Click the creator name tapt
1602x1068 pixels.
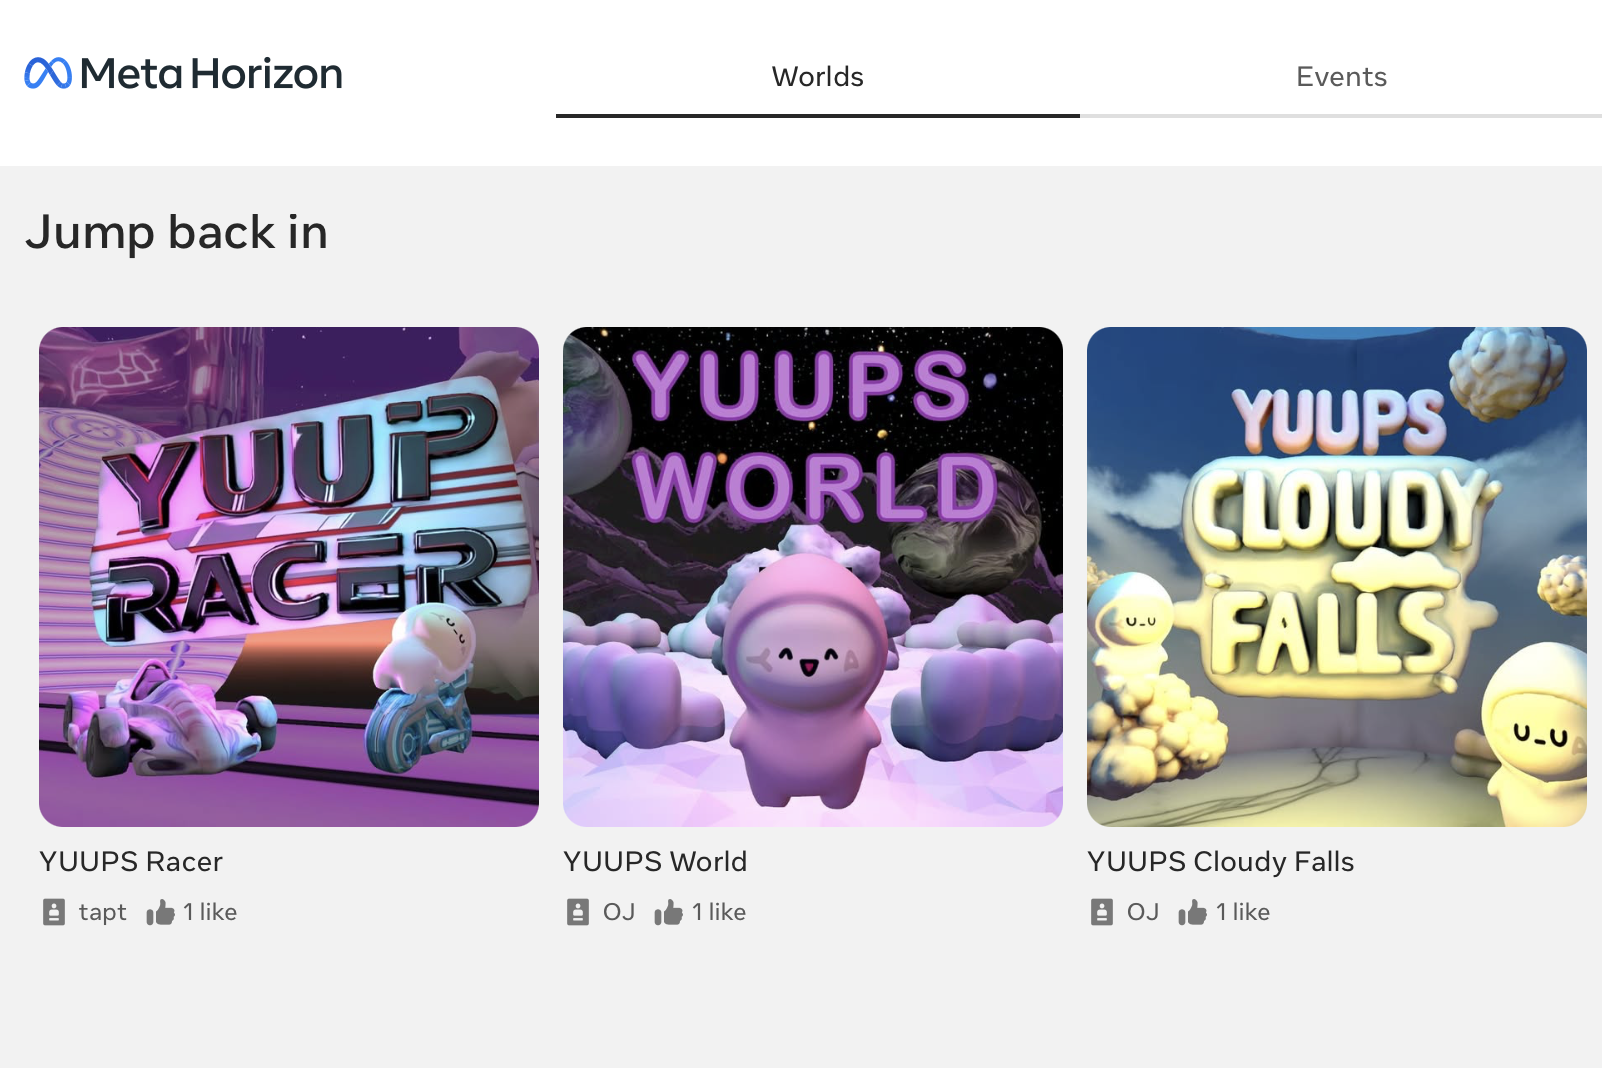point(103,913)
